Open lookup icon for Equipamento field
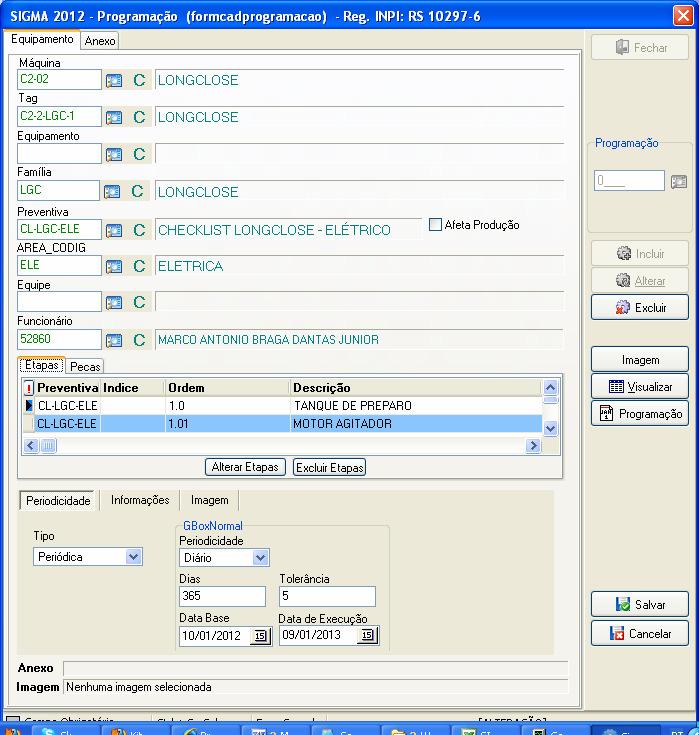Image resolution: width=699 pixels, height=735 pixels. [113, 154]
